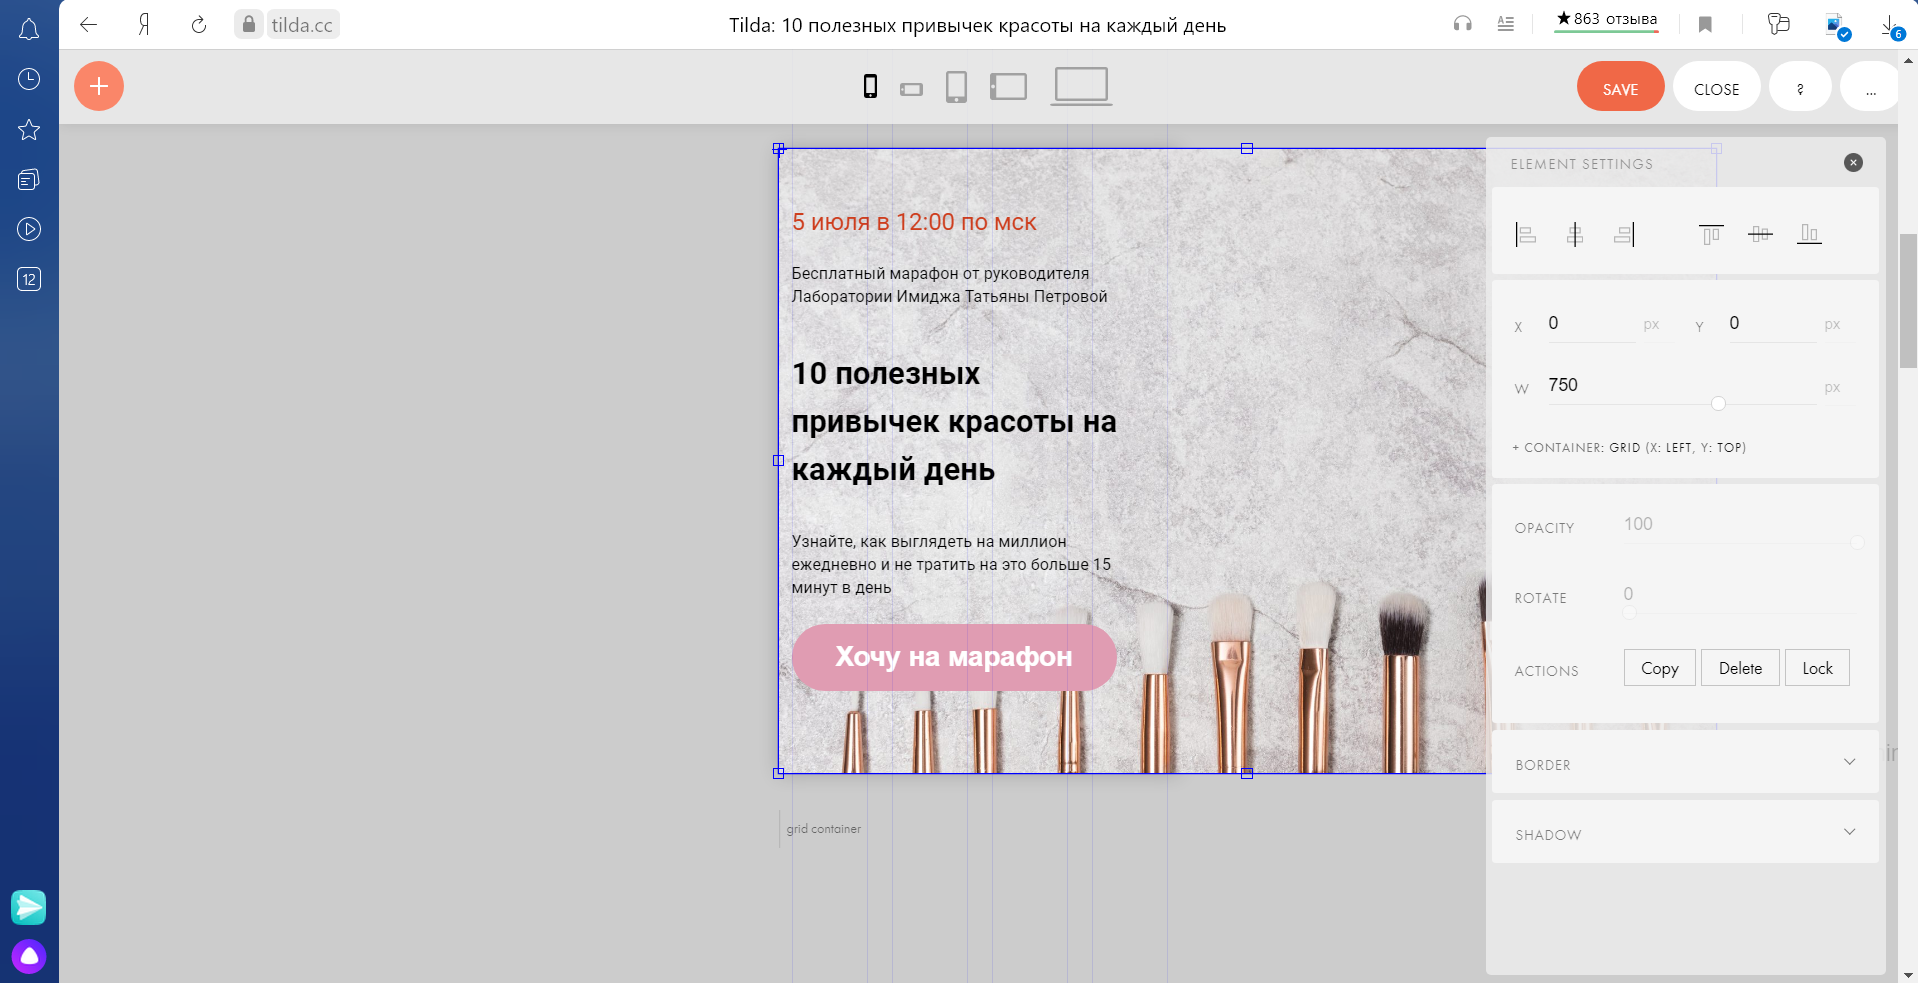
Task: Switch to desktop view icon
Action: click(1081, 86)
